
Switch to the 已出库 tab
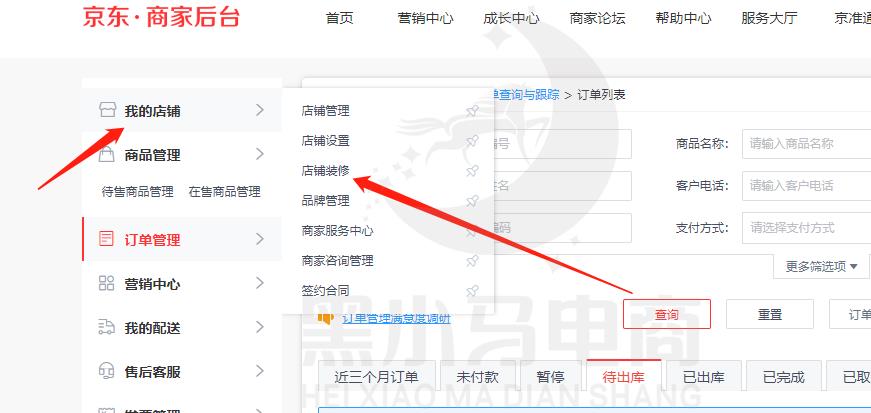(704, 377)
